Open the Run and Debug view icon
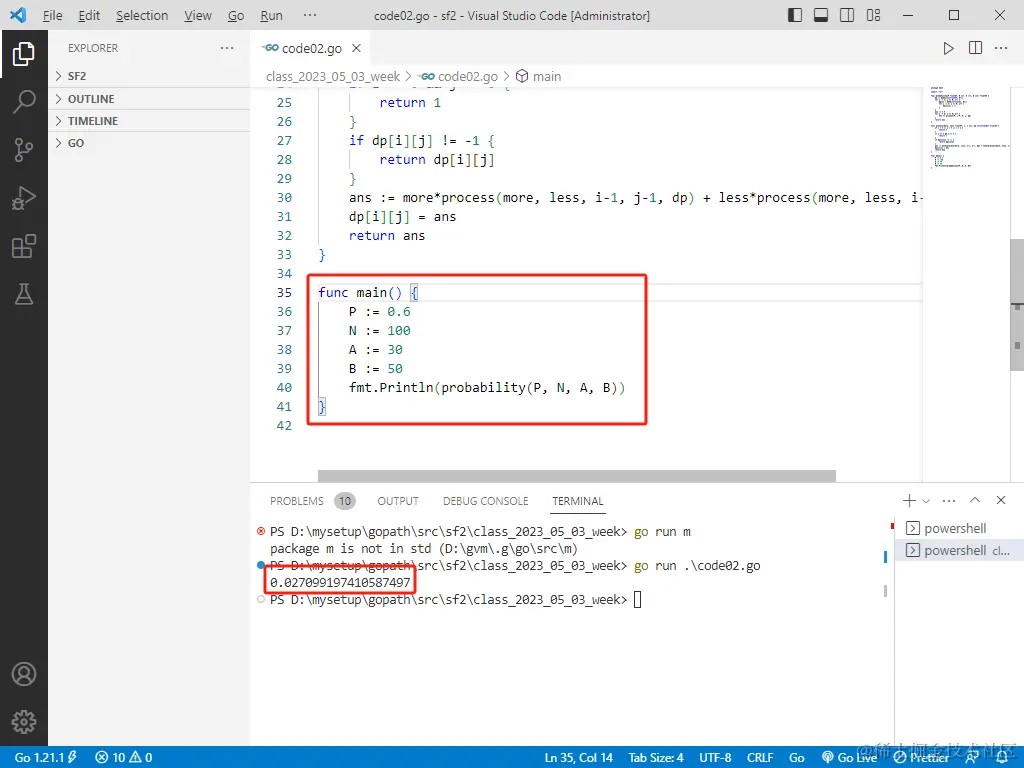1024x768 pixels. [x=24, y=198]
